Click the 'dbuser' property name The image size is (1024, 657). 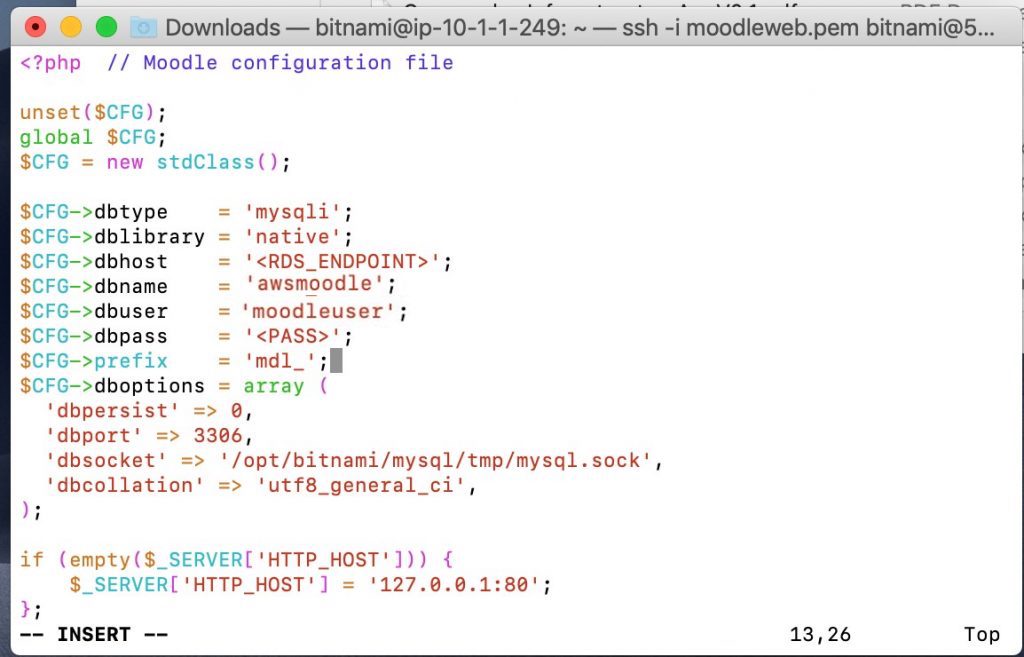point(131,312)
